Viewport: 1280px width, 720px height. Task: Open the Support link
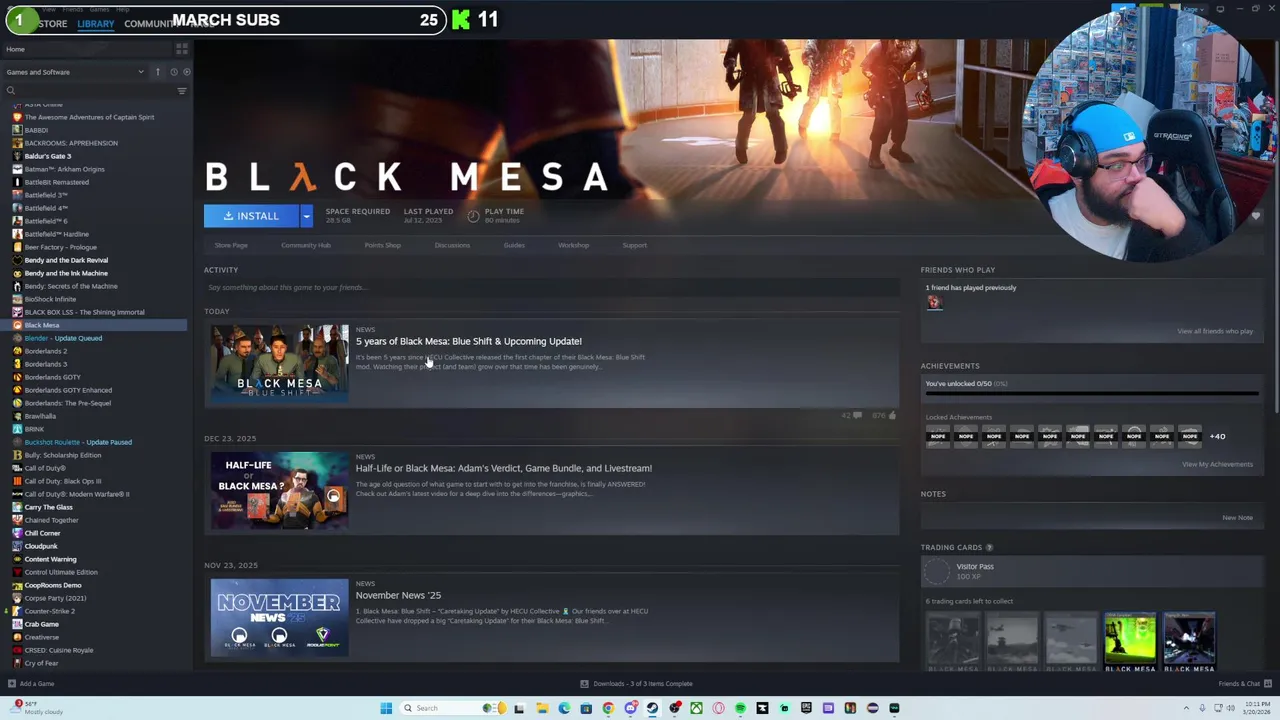[635, 245]
